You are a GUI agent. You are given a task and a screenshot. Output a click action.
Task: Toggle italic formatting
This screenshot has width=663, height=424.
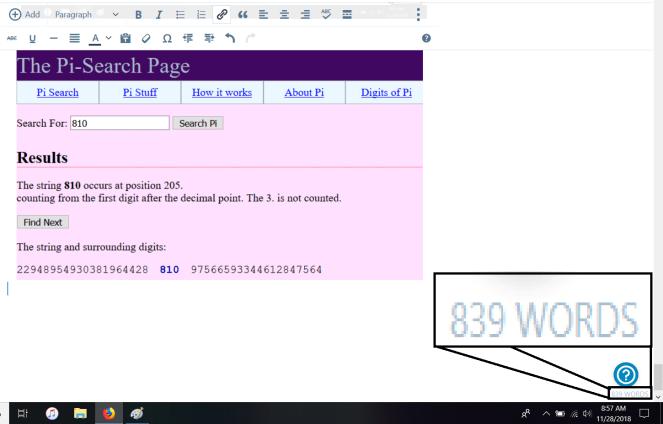point(159,15)
